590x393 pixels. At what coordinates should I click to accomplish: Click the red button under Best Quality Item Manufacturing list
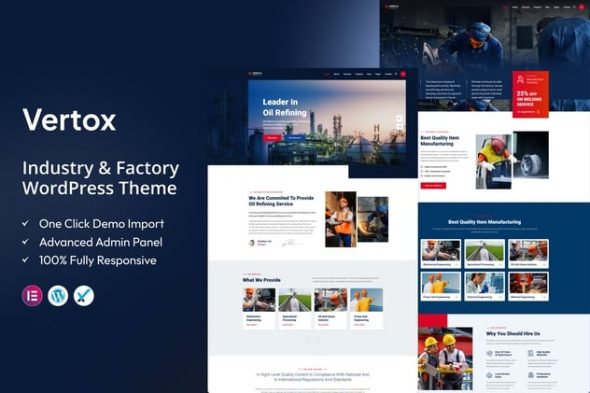(x=433, y=186)
